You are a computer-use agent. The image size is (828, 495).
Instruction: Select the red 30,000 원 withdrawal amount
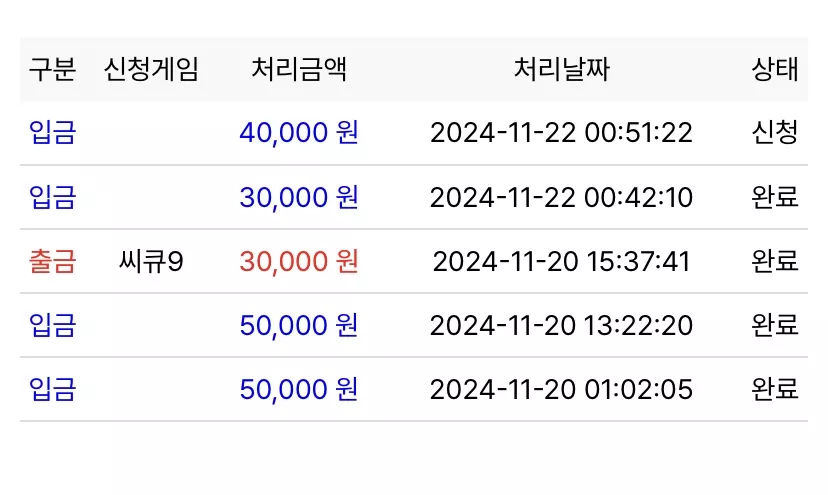point(299,261)
